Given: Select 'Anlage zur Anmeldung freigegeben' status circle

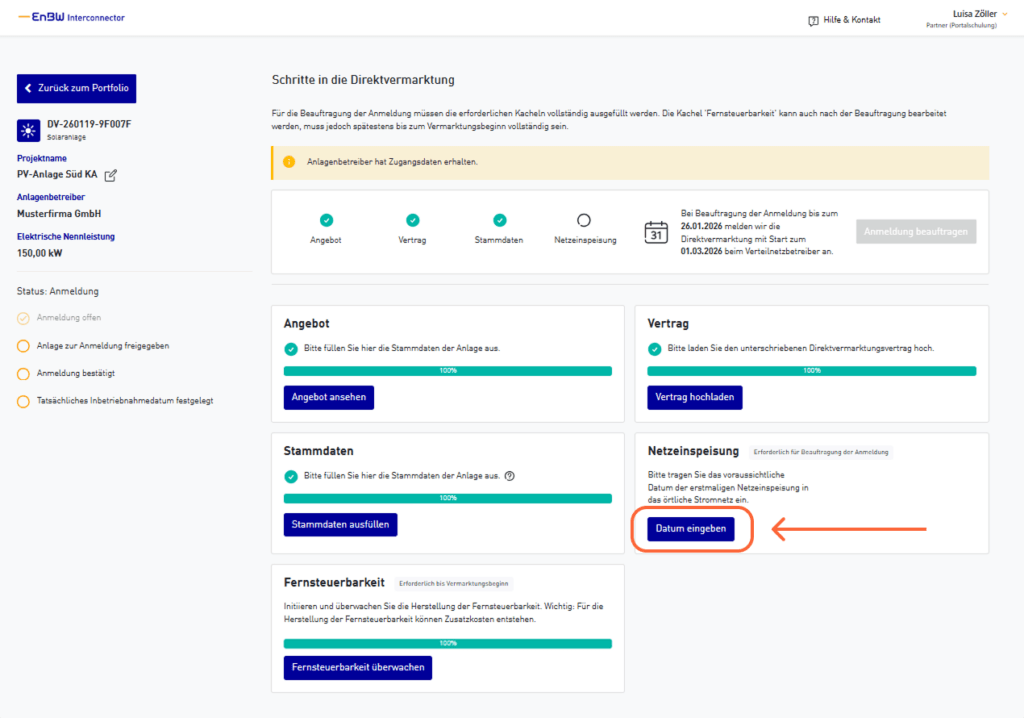Looking at the screenshot, I should pos(24,346).
